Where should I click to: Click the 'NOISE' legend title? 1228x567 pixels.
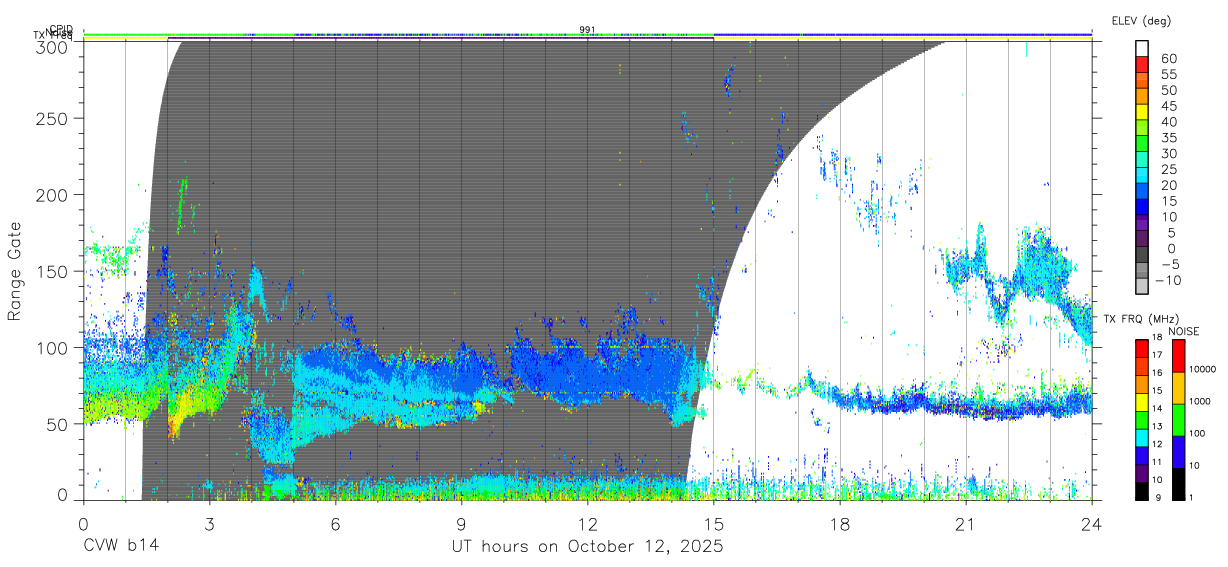(1184, 331)
